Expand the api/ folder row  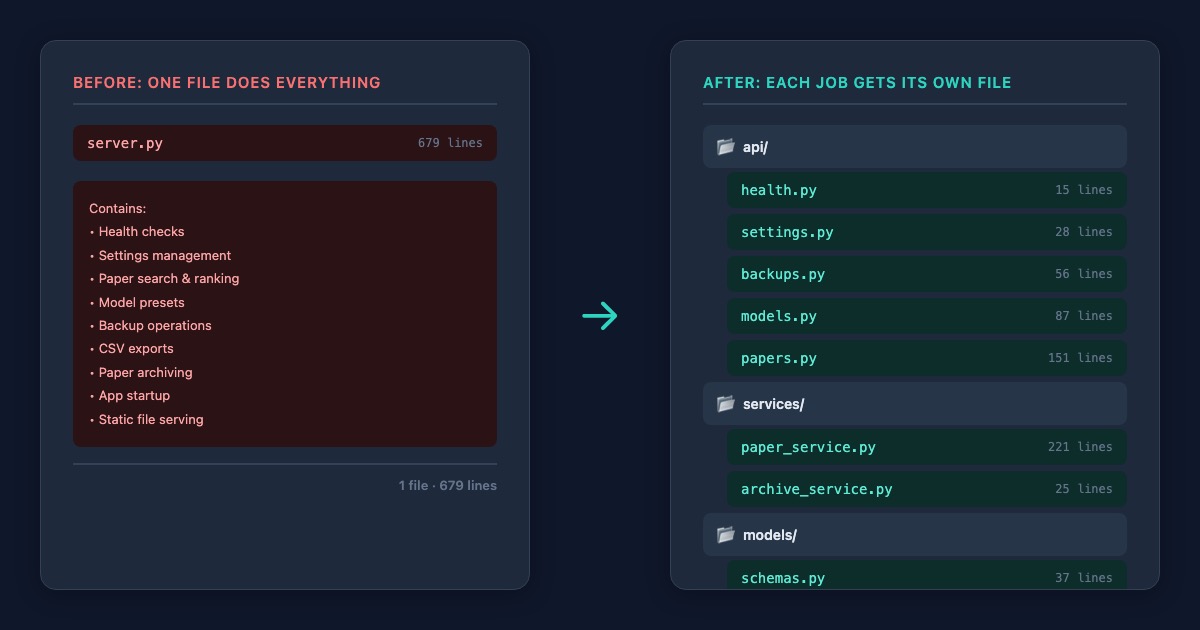pos(914,146)
